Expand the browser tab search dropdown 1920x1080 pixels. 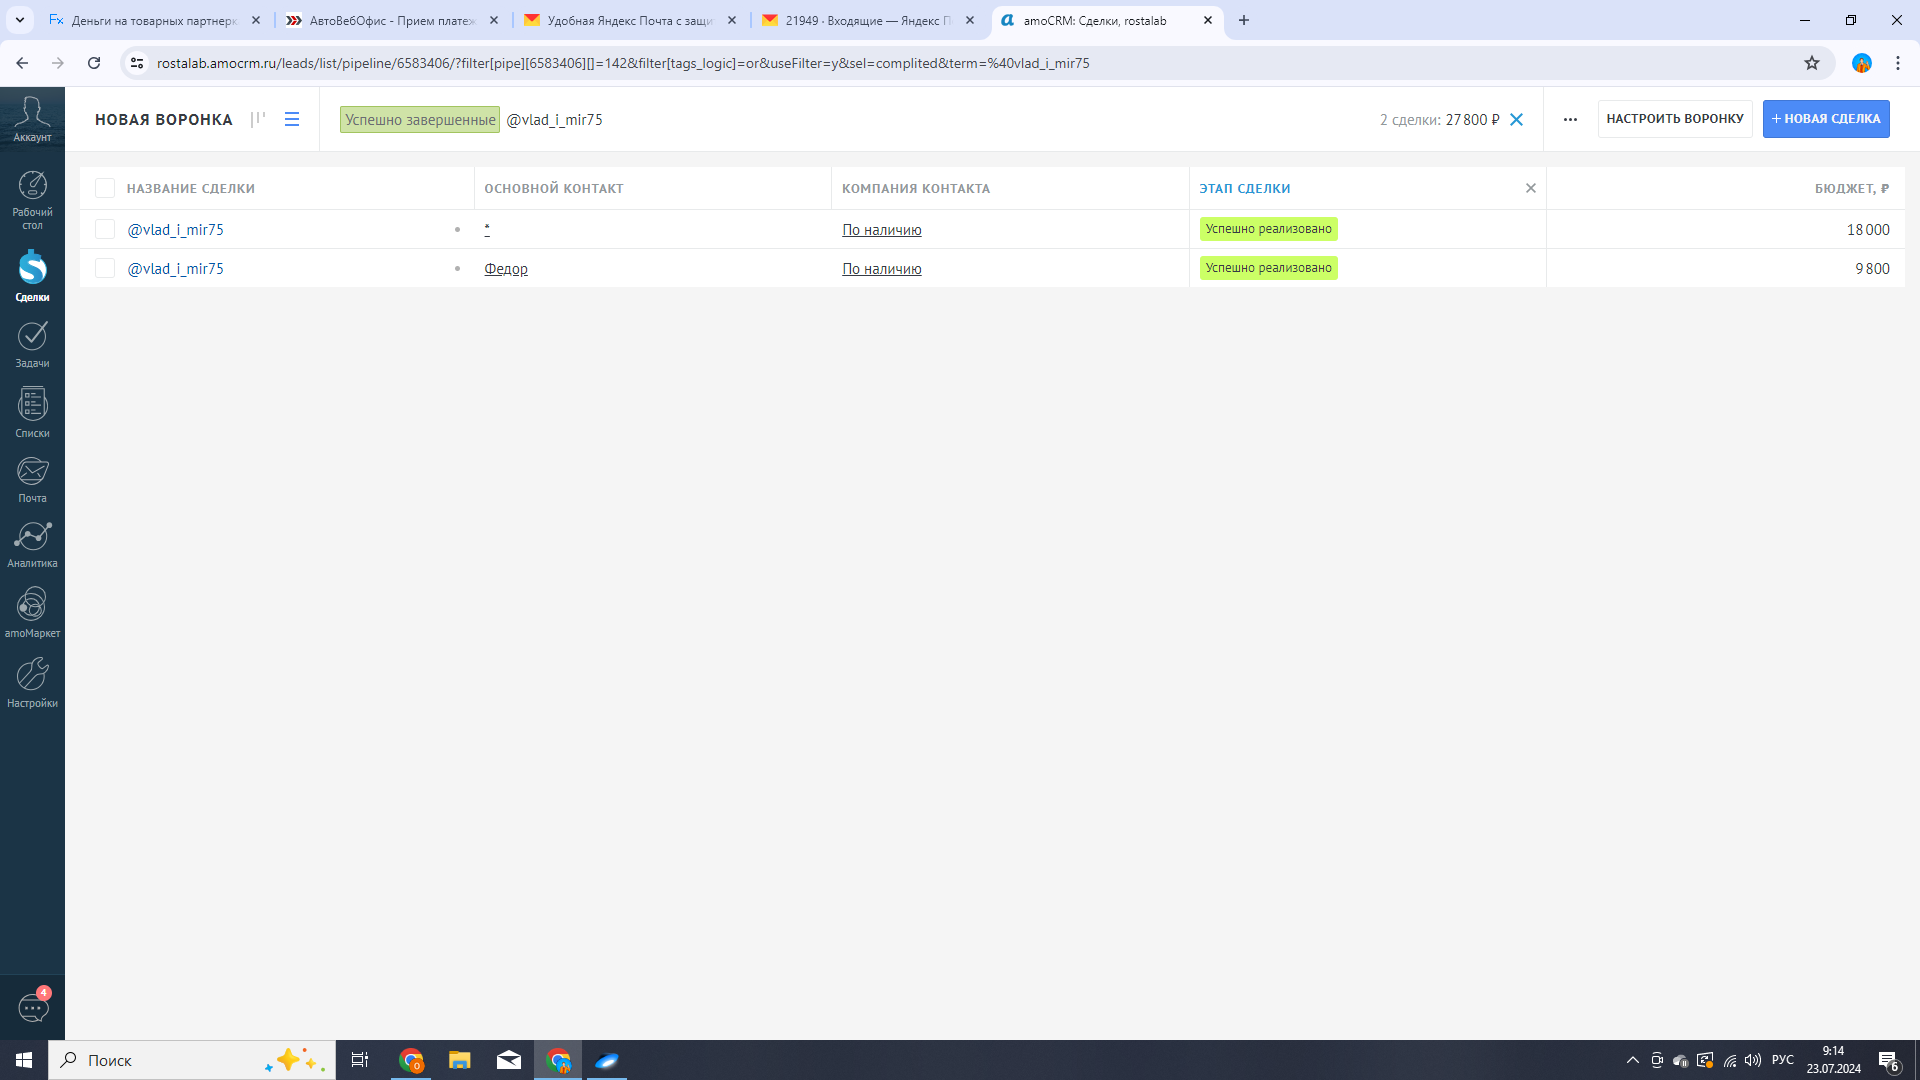point(19,20)
